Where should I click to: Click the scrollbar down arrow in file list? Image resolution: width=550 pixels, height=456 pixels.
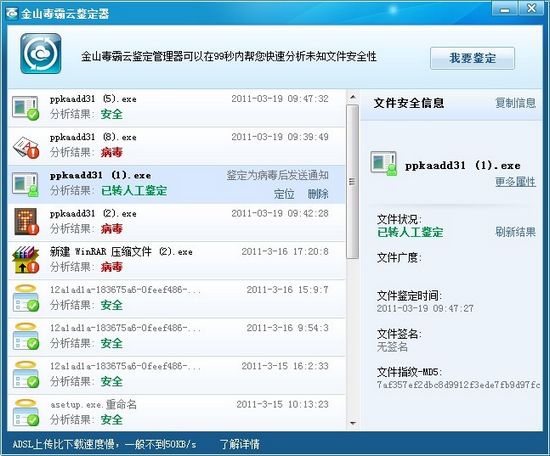(353, 423)
